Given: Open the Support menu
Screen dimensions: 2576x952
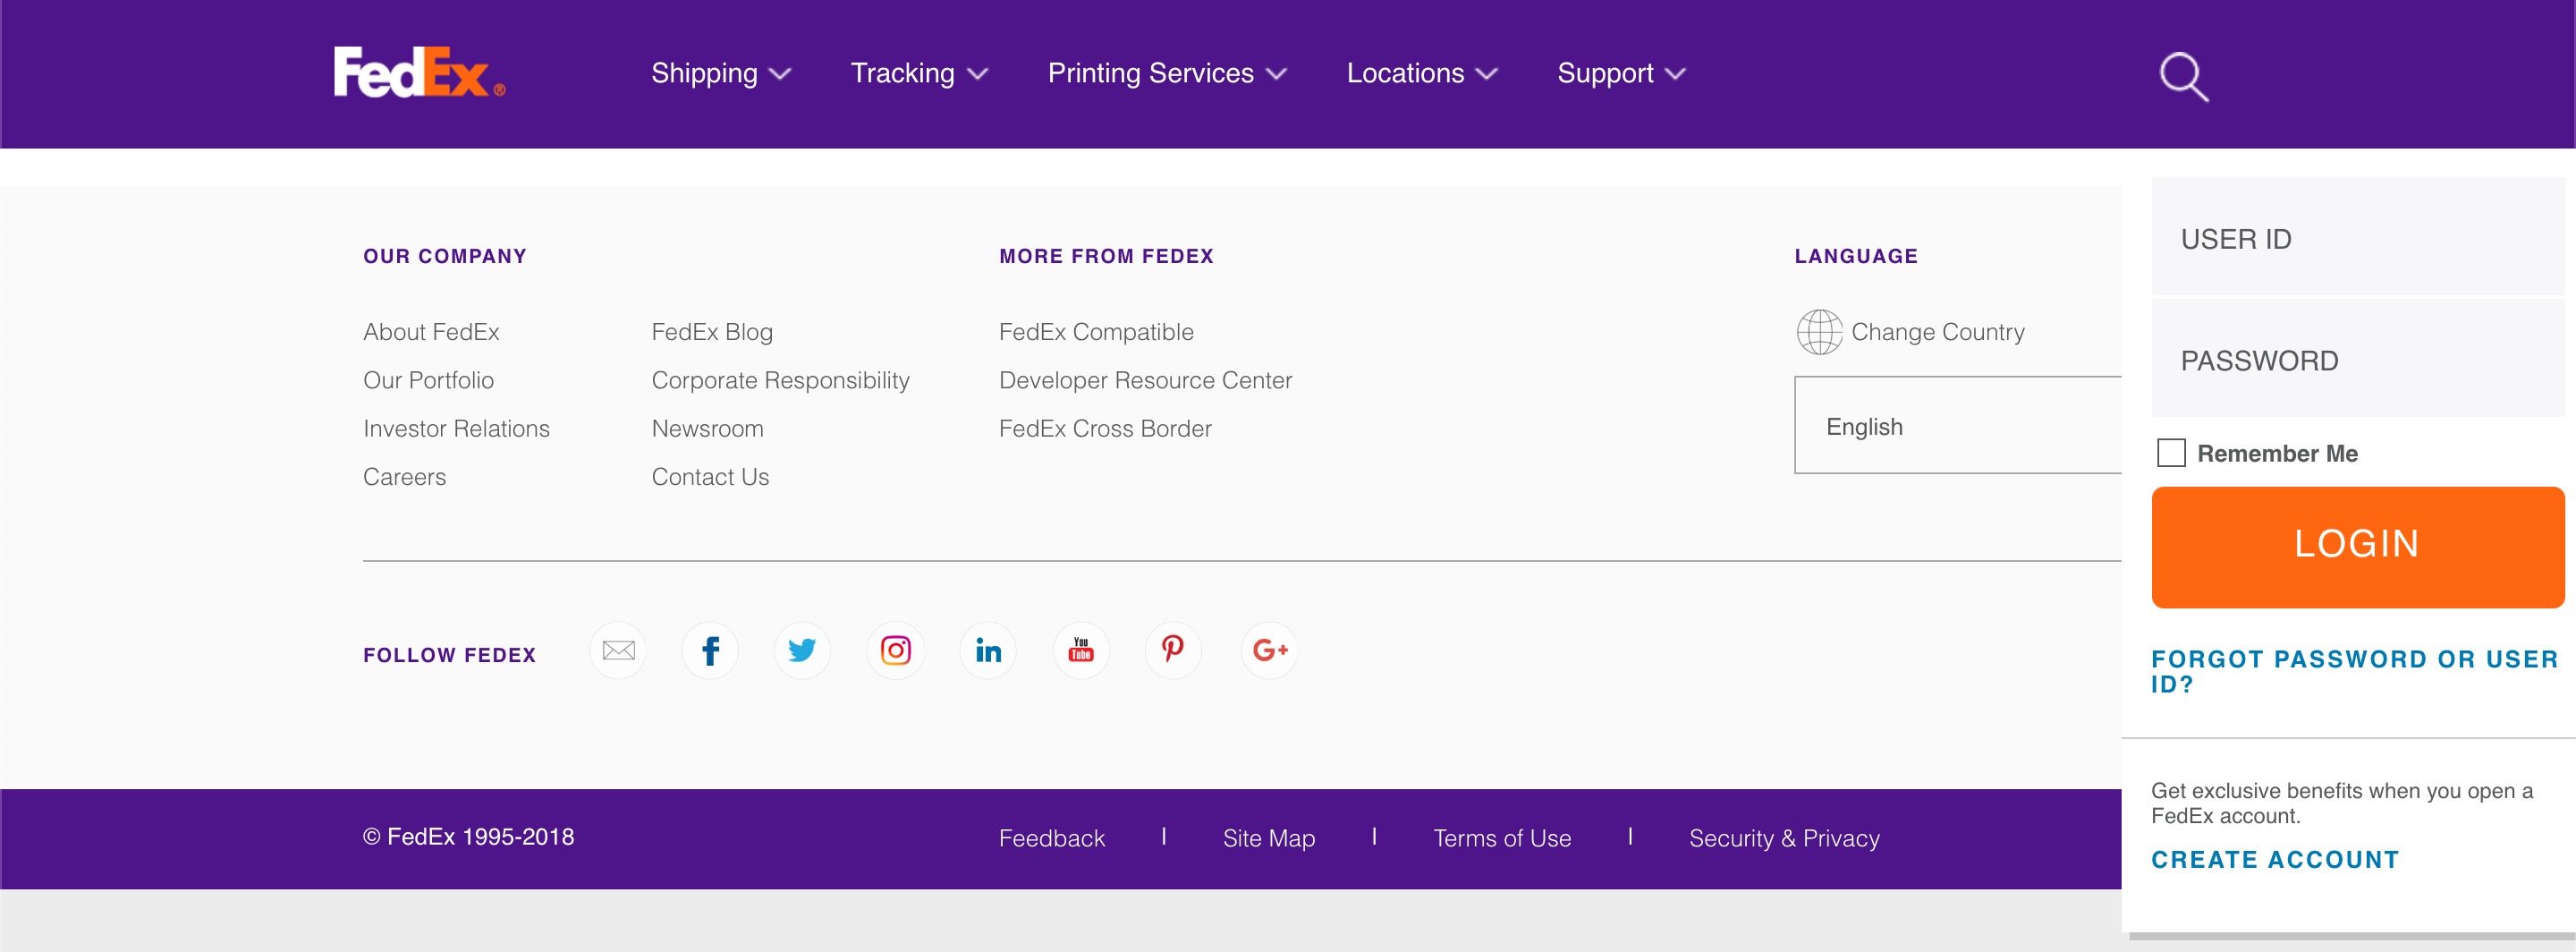Looking at the screenshot, I should pyautogui.click(x=1619, y=73).
